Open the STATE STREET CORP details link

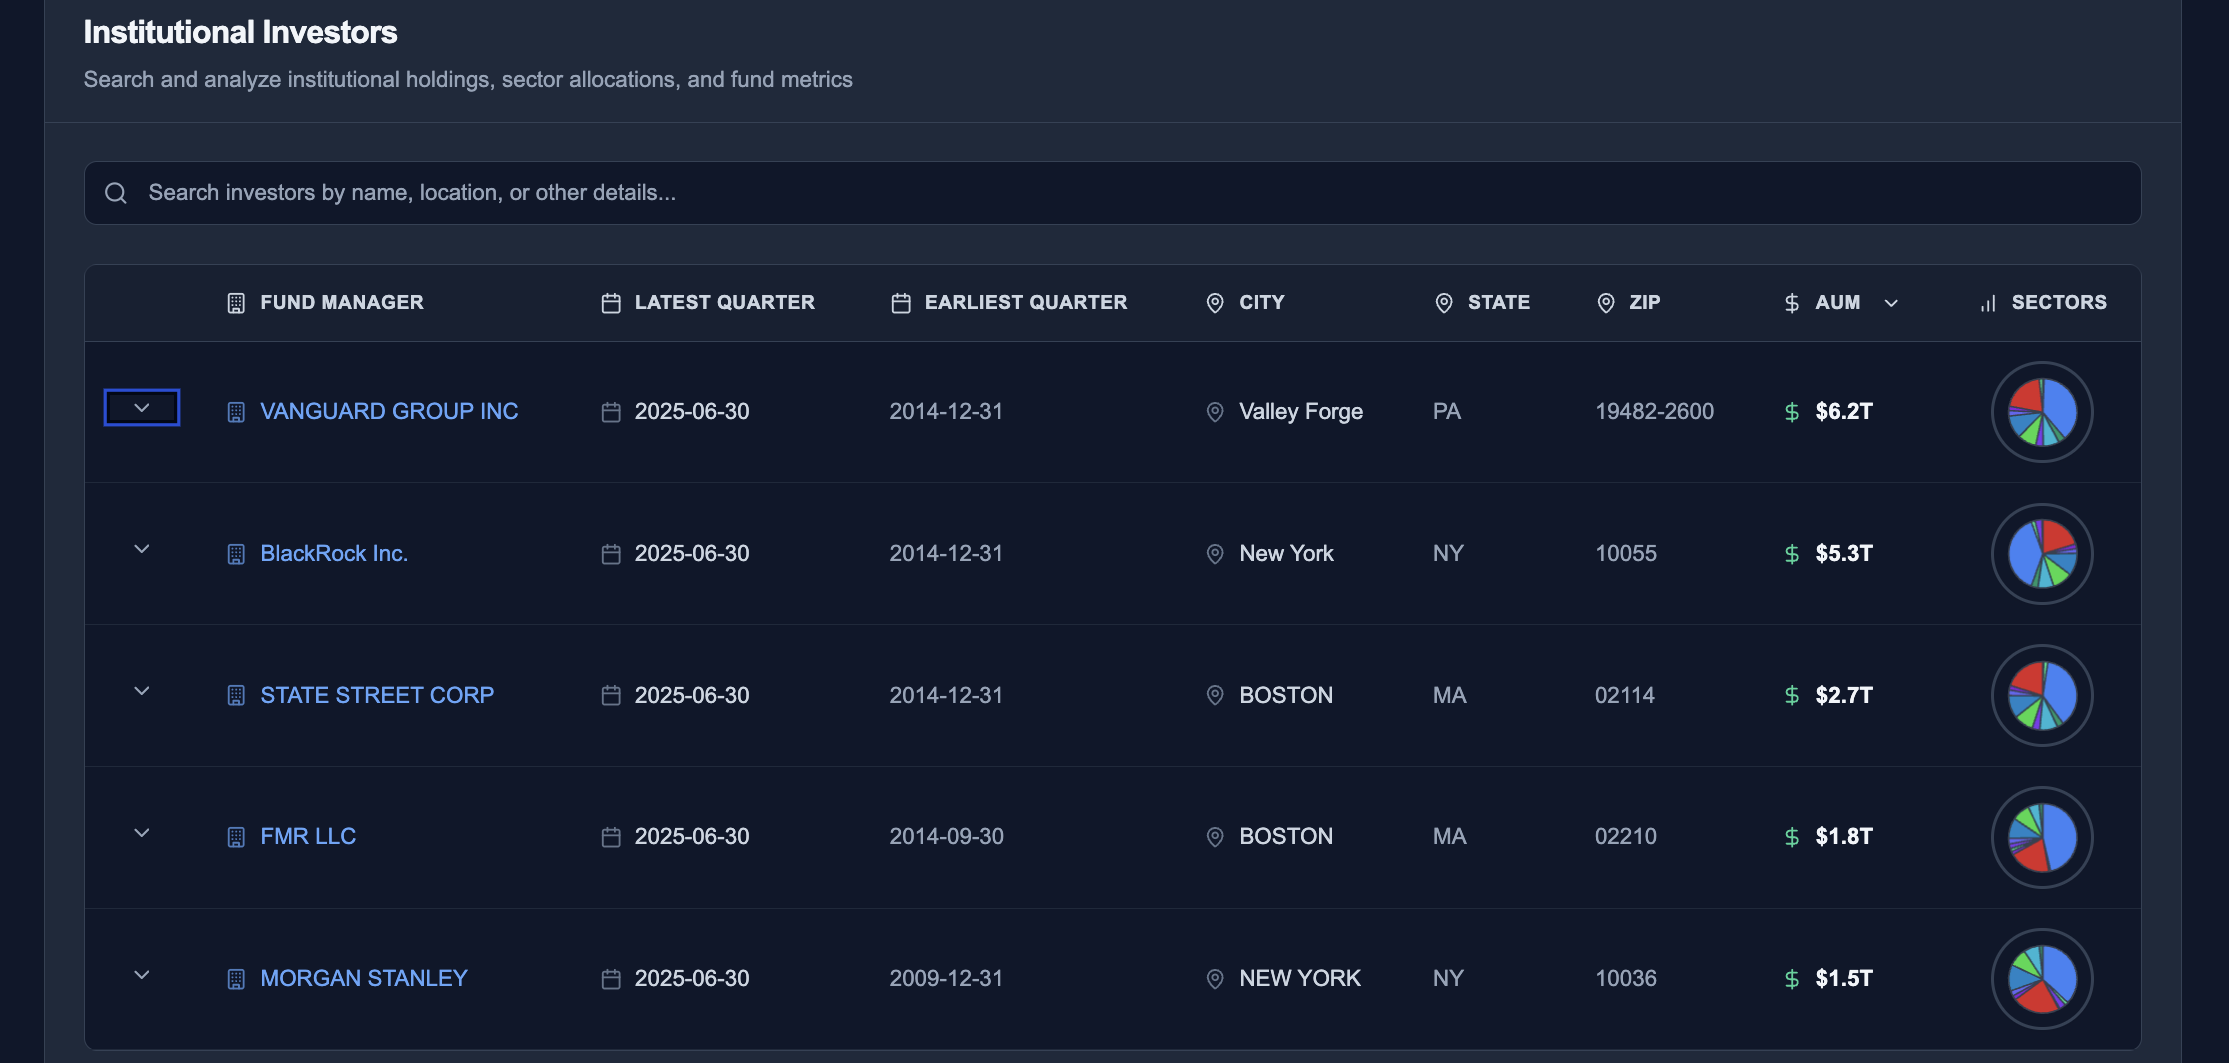point(376,694)
